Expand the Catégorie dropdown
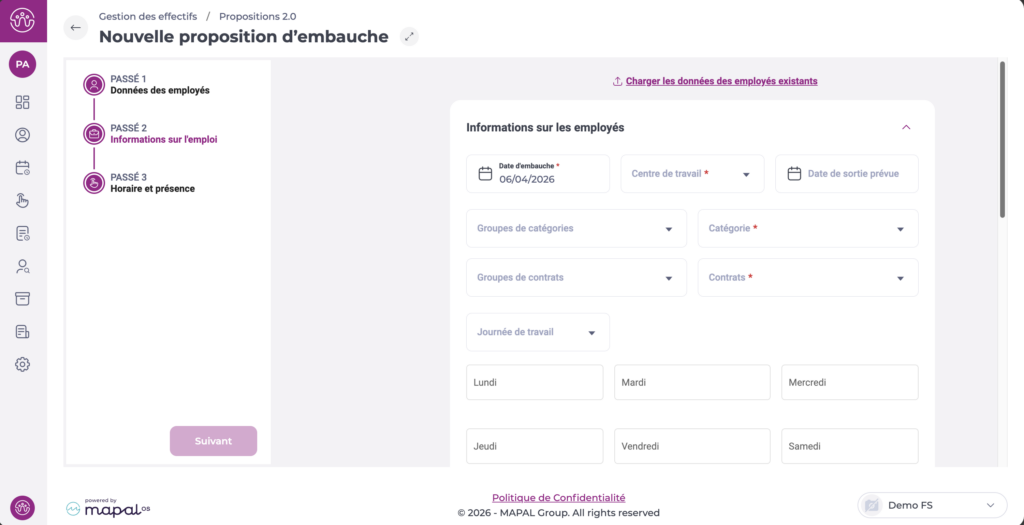The width and height of the screenshot is (1024, 525). tap(807, 228)
